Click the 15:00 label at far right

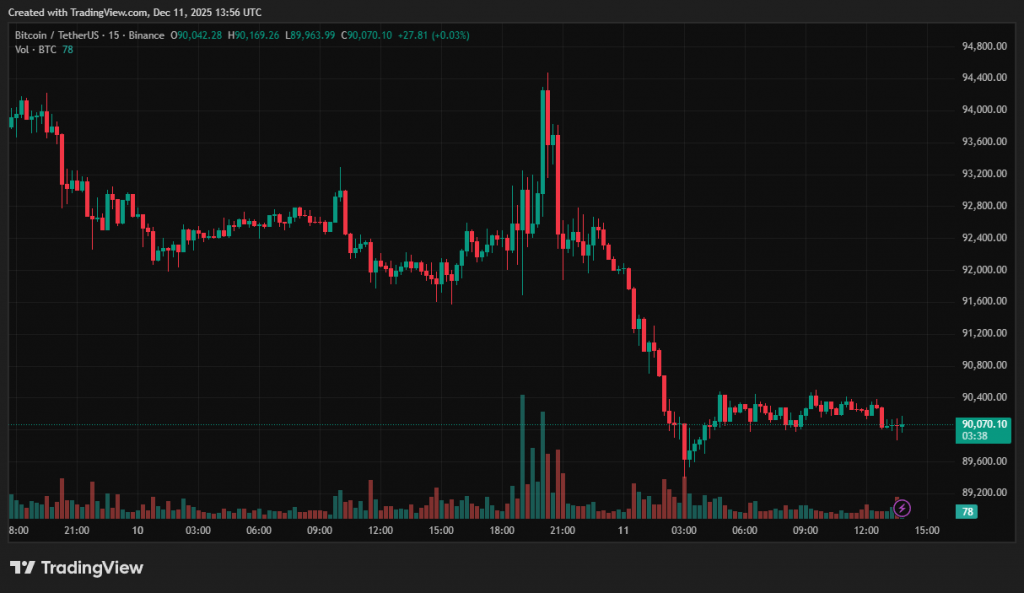[x=927, y=531]
